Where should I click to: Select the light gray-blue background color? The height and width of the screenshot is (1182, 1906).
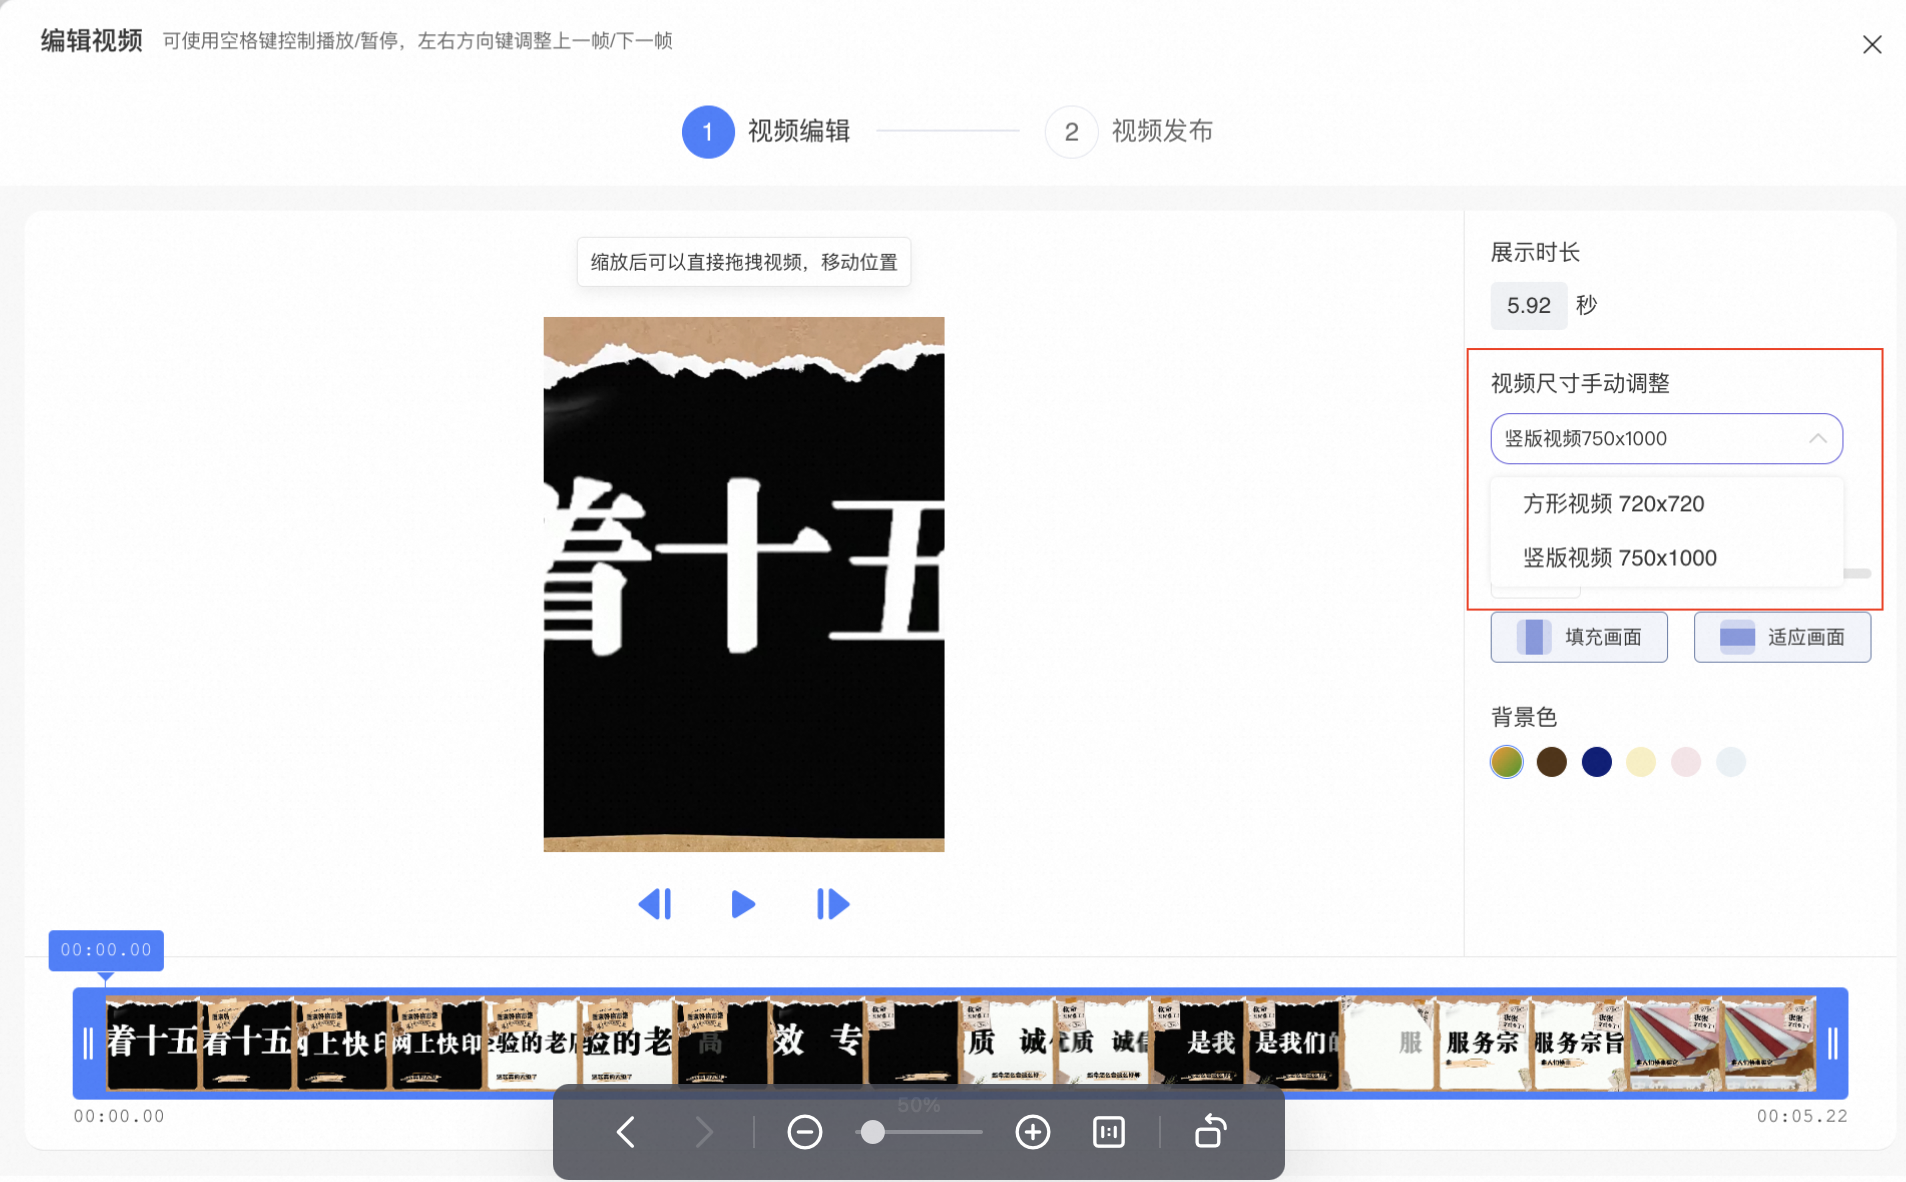click(x=1731, y=762)
